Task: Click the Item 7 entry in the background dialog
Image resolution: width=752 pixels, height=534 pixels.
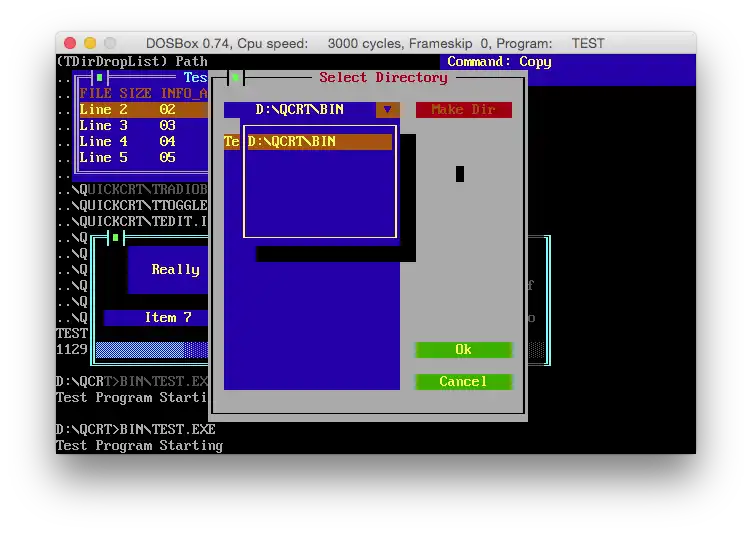Action: coord(156,318)
